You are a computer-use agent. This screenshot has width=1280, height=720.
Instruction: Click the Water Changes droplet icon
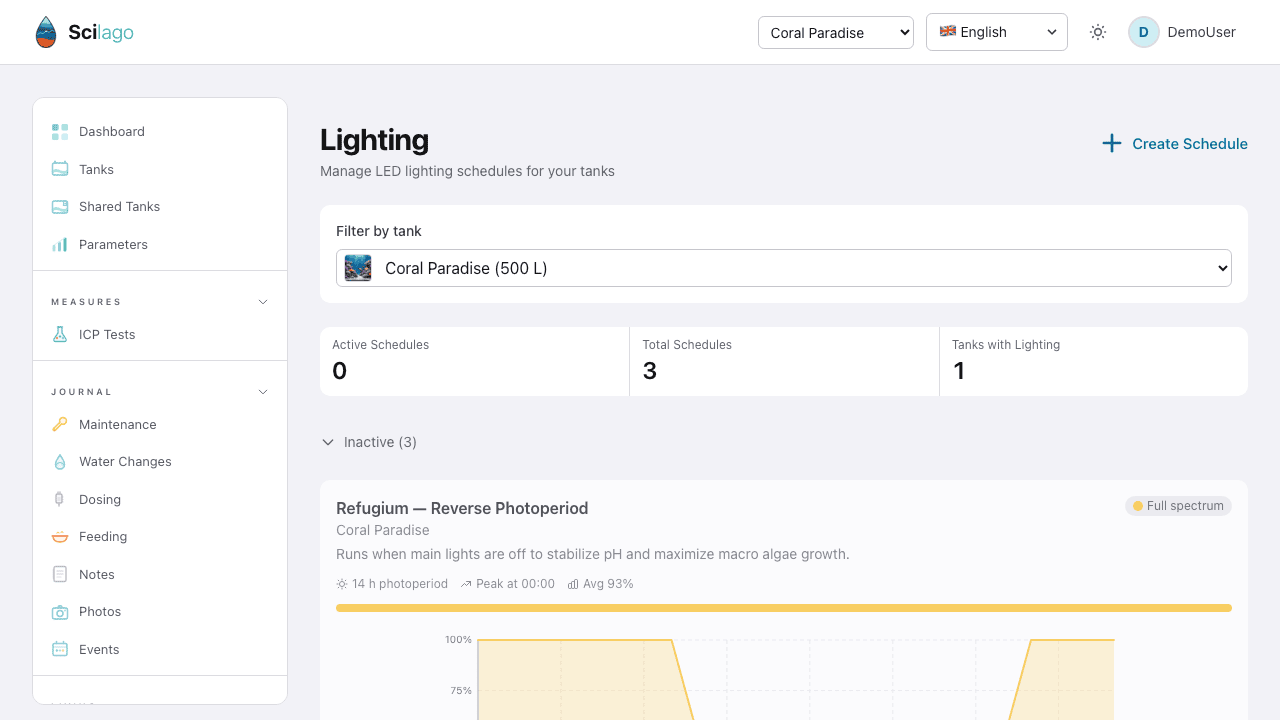point(60,462)
